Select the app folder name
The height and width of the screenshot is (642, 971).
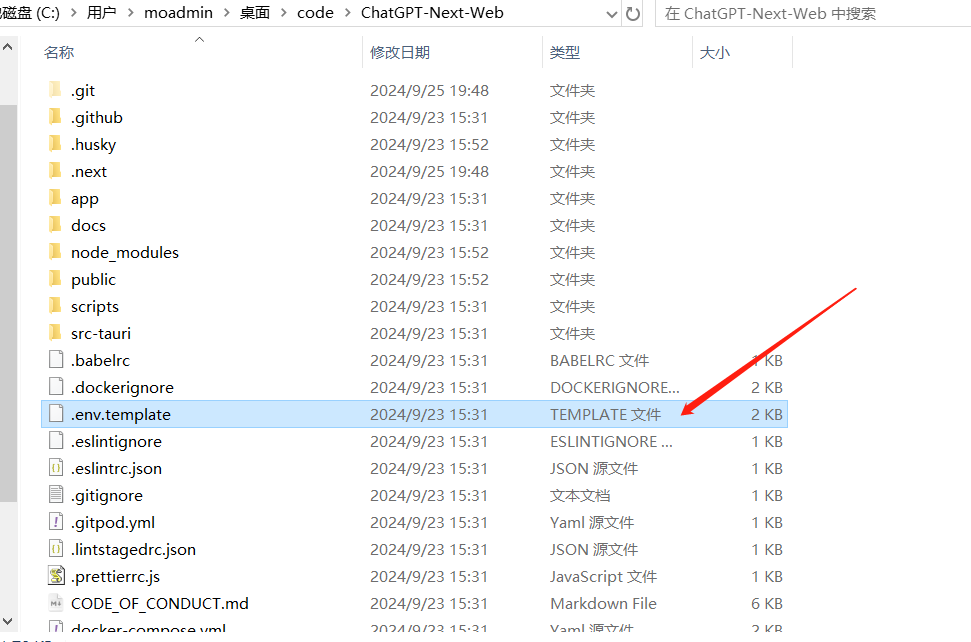[85, 199]
